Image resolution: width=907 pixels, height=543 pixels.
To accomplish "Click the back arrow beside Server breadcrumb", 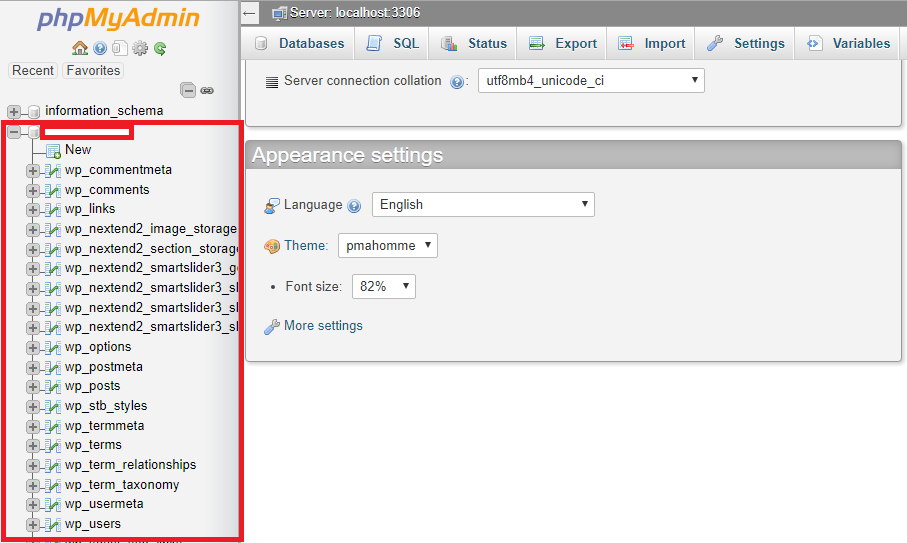I will pyautogui.click(x=249, y=13).
